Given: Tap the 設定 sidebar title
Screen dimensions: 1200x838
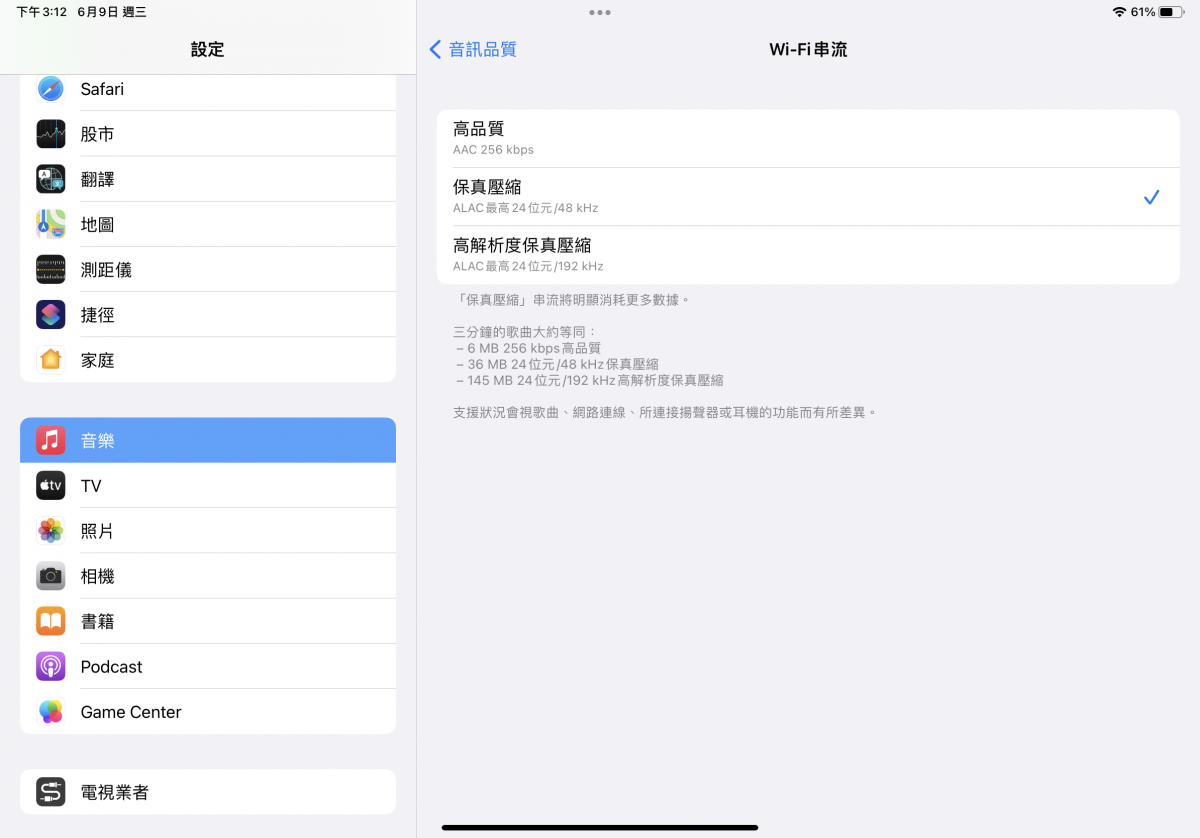Looking at the screenshot, I should [x=208, y=49].
